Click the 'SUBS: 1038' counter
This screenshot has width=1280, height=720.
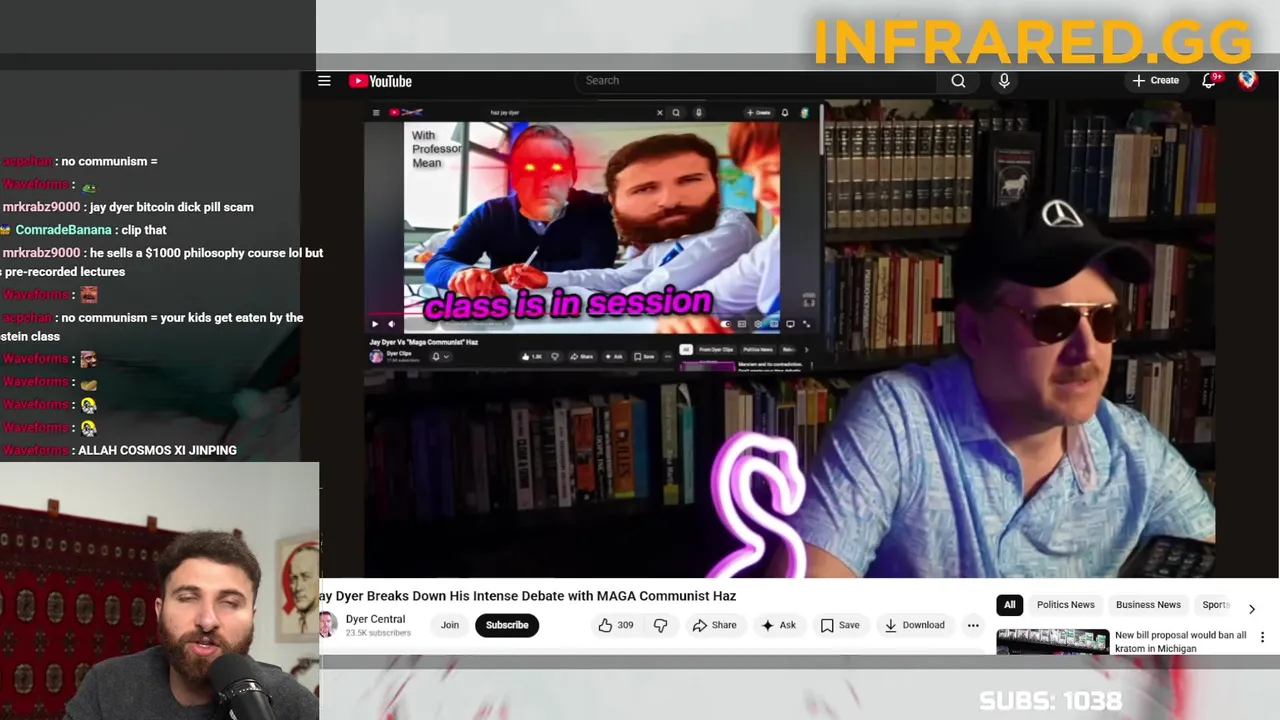pos(1050,701)
